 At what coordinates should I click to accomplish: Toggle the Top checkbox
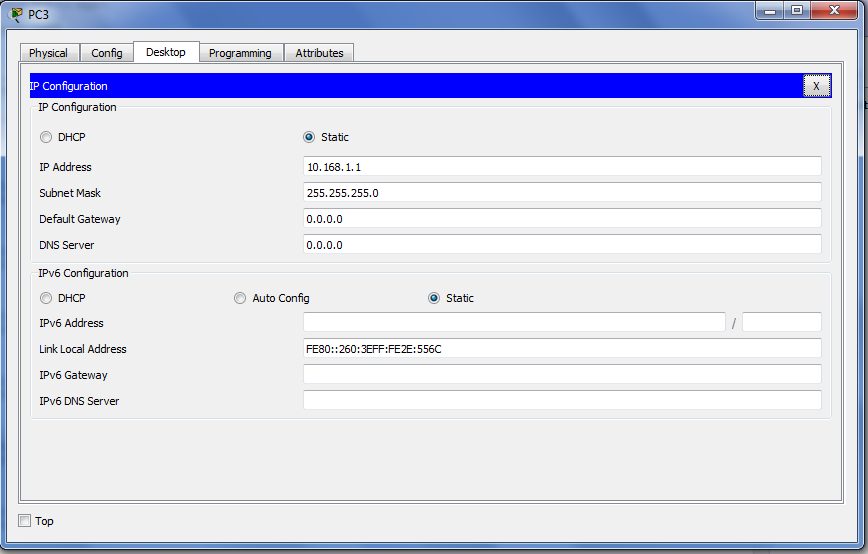[x=24, y=521]
